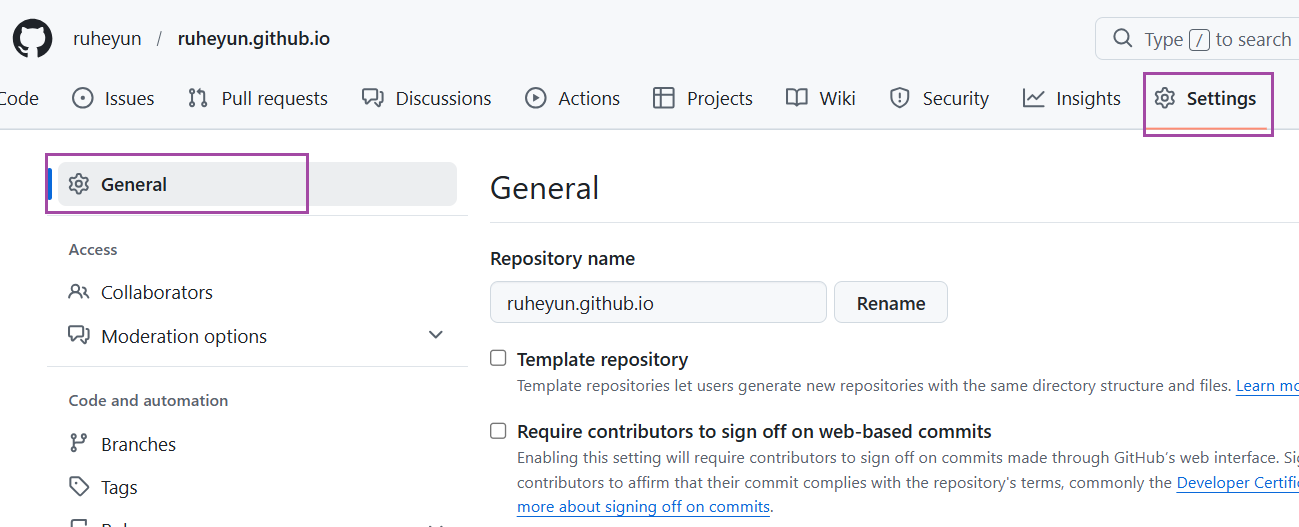Viewport: 1299px width, 527px height.
Task: Open the Developer Certificate link
Action: [1237, 482]
